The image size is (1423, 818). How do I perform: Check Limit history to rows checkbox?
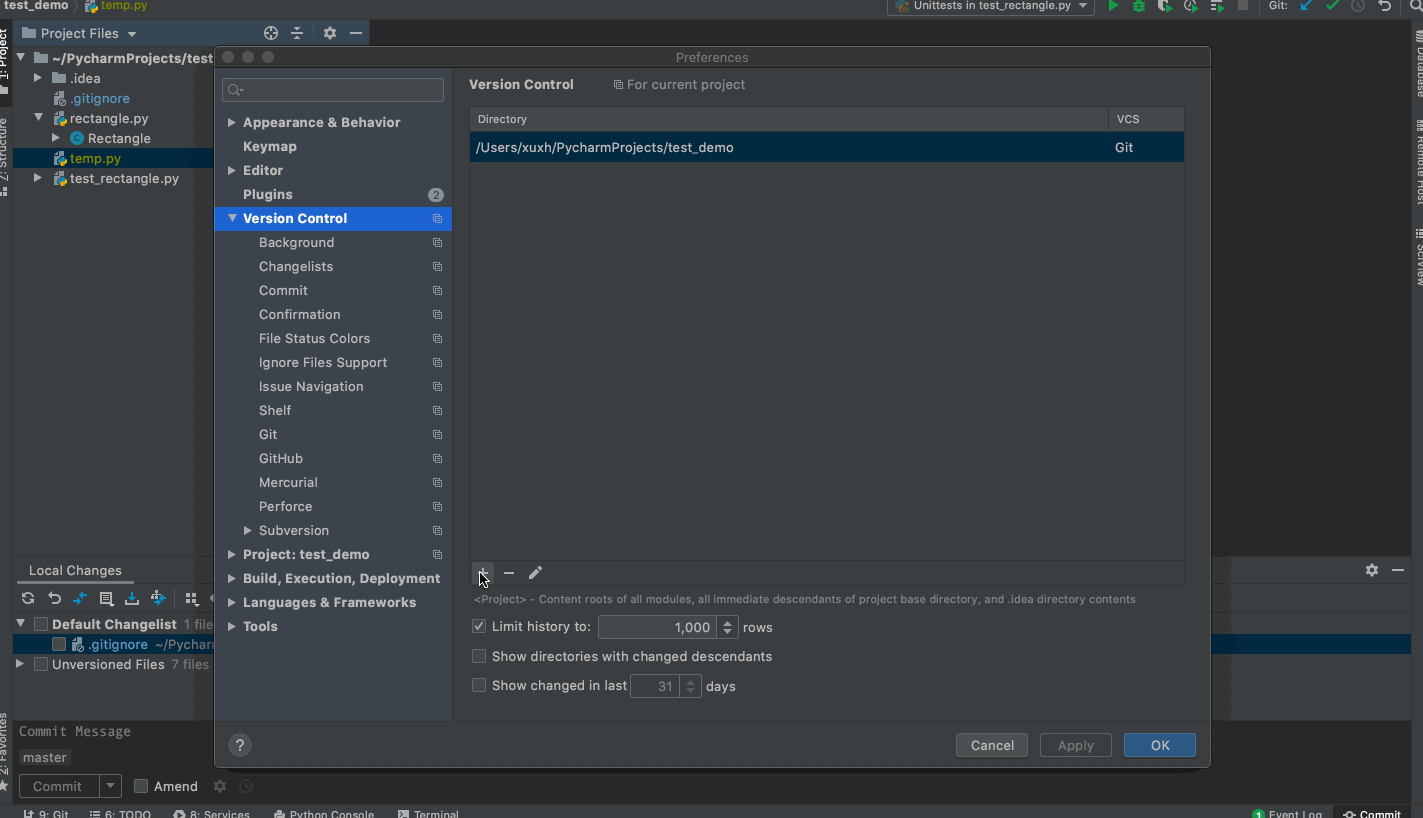point(479,627)
